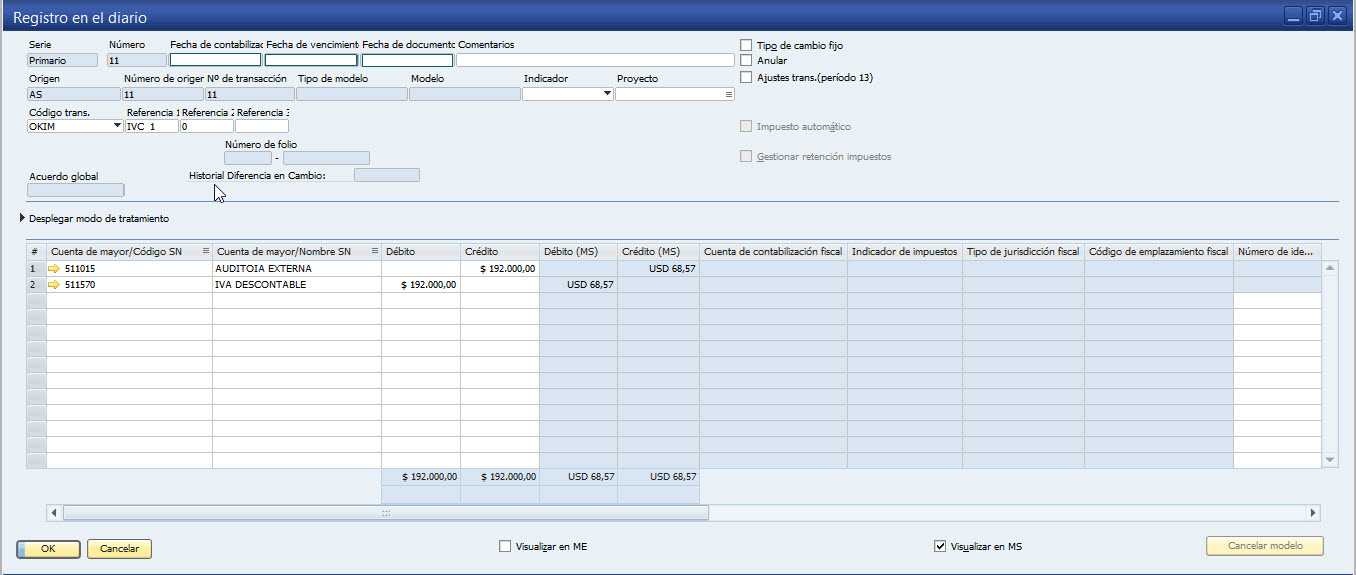This screenshot has height=575, width=1356.
Task: Click the table's vertical scroll up arrow
Action: tap(1329, 268)
